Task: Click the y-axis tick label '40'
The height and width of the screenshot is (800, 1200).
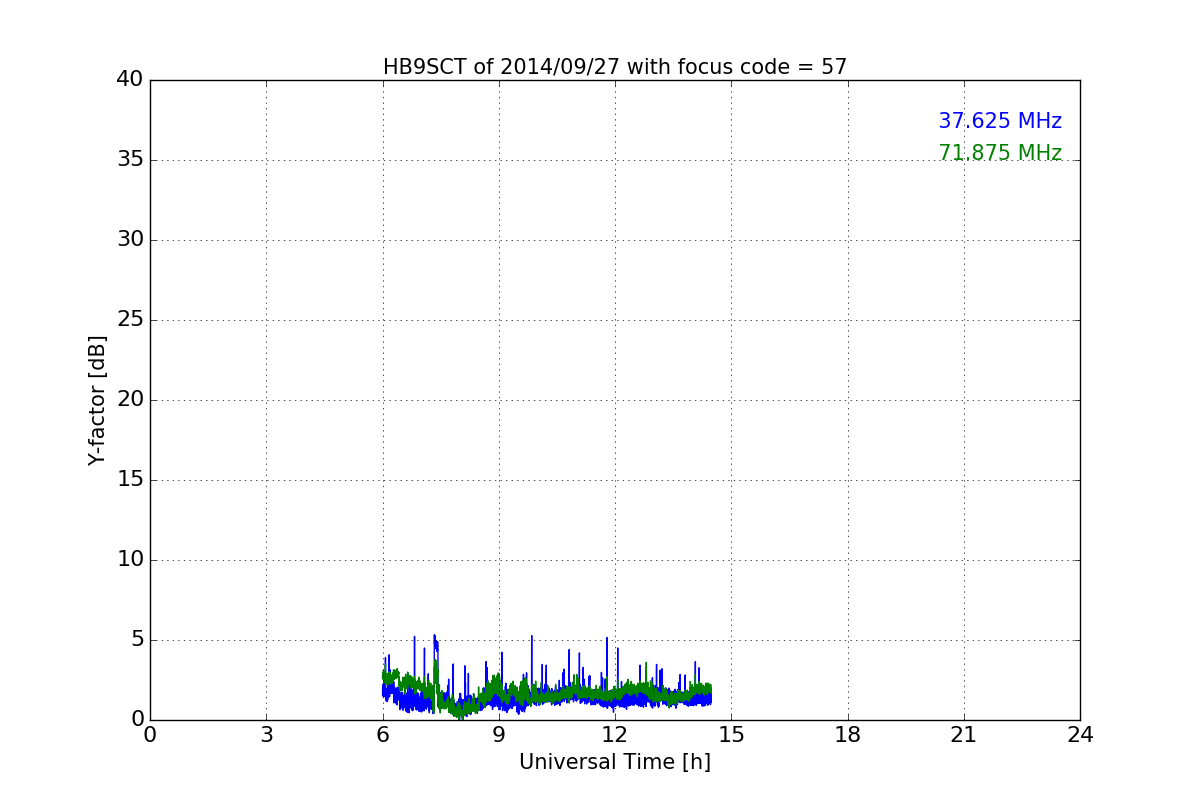Action: pyautogui.click(x=130, y=80)
